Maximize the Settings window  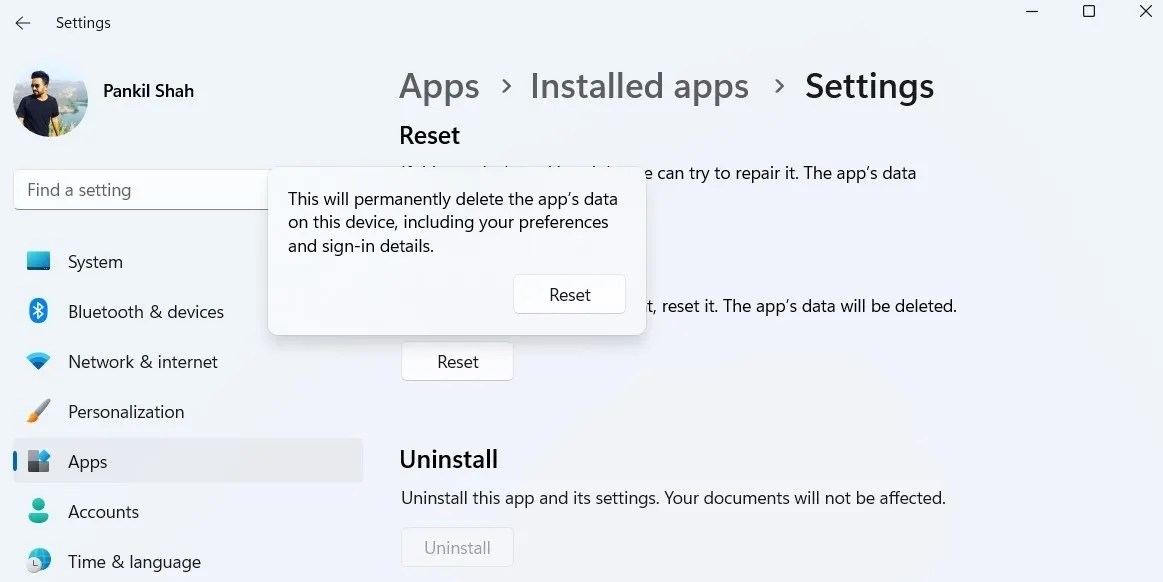(1089, 12)
